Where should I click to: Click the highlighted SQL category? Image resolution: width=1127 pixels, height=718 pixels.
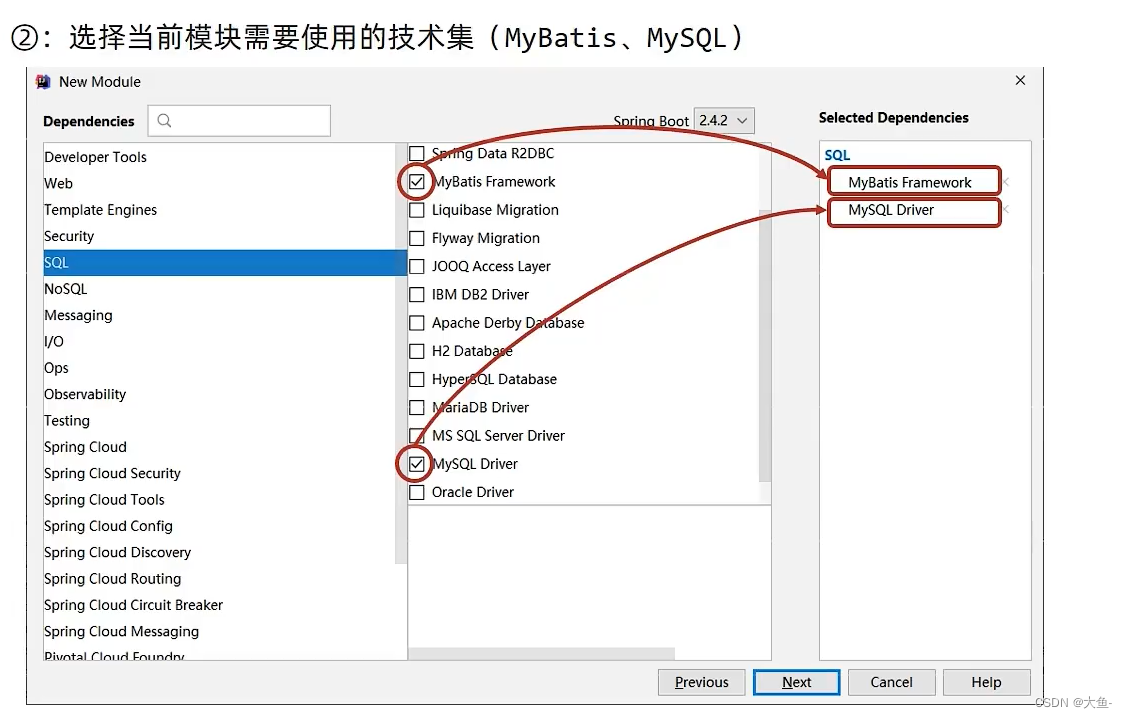[224, 262]
